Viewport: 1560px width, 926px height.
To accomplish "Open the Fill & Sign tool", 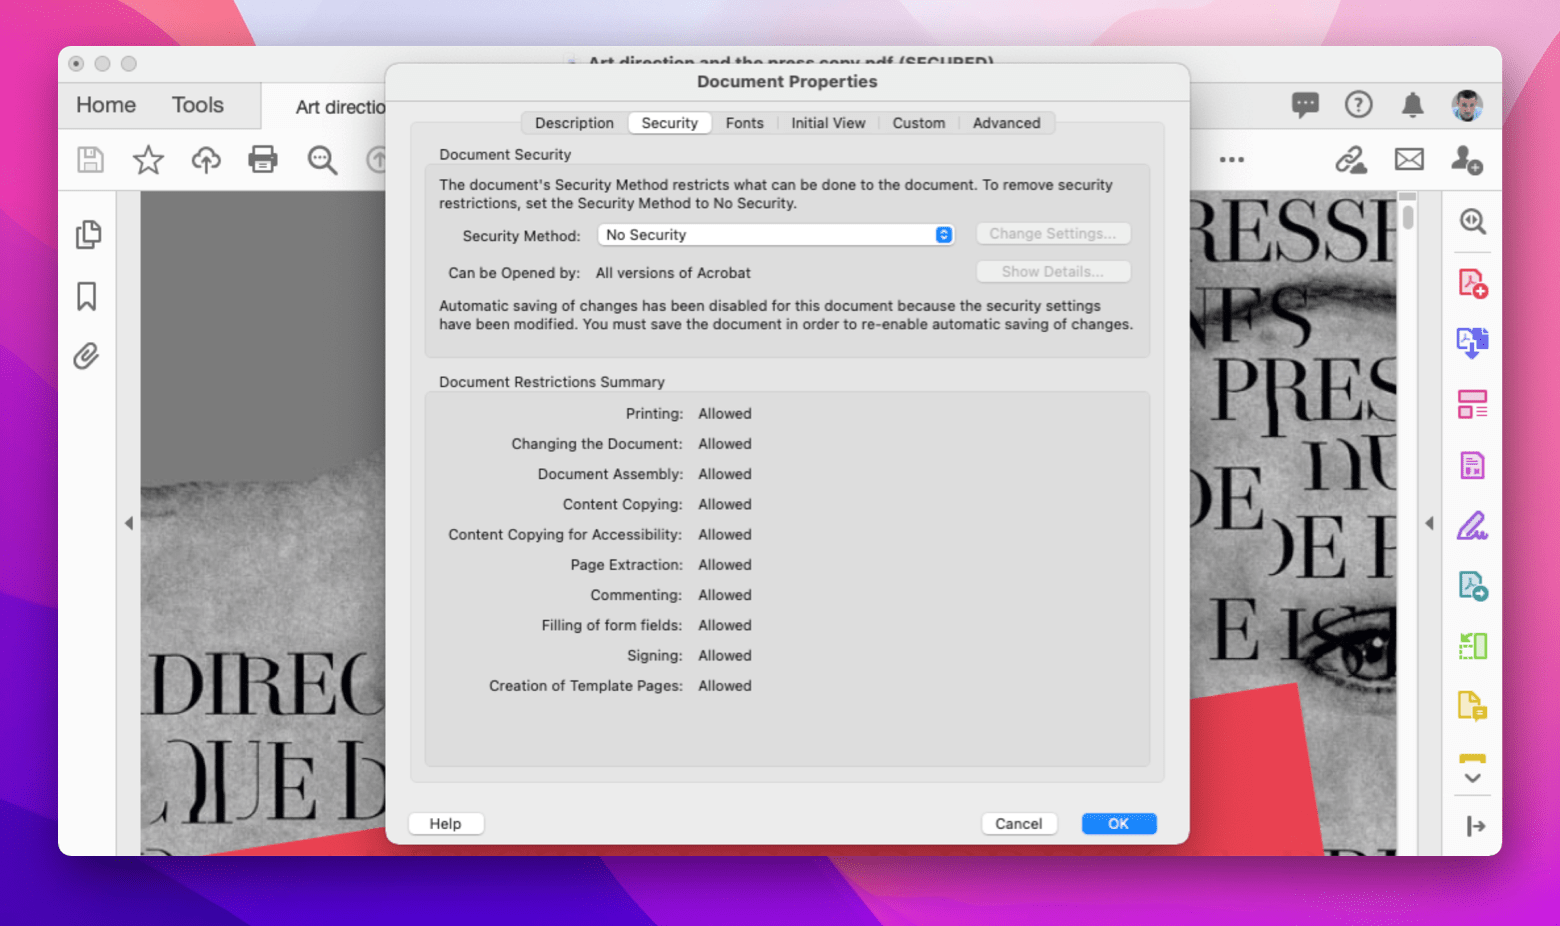I will click(x=1472, y=525).
